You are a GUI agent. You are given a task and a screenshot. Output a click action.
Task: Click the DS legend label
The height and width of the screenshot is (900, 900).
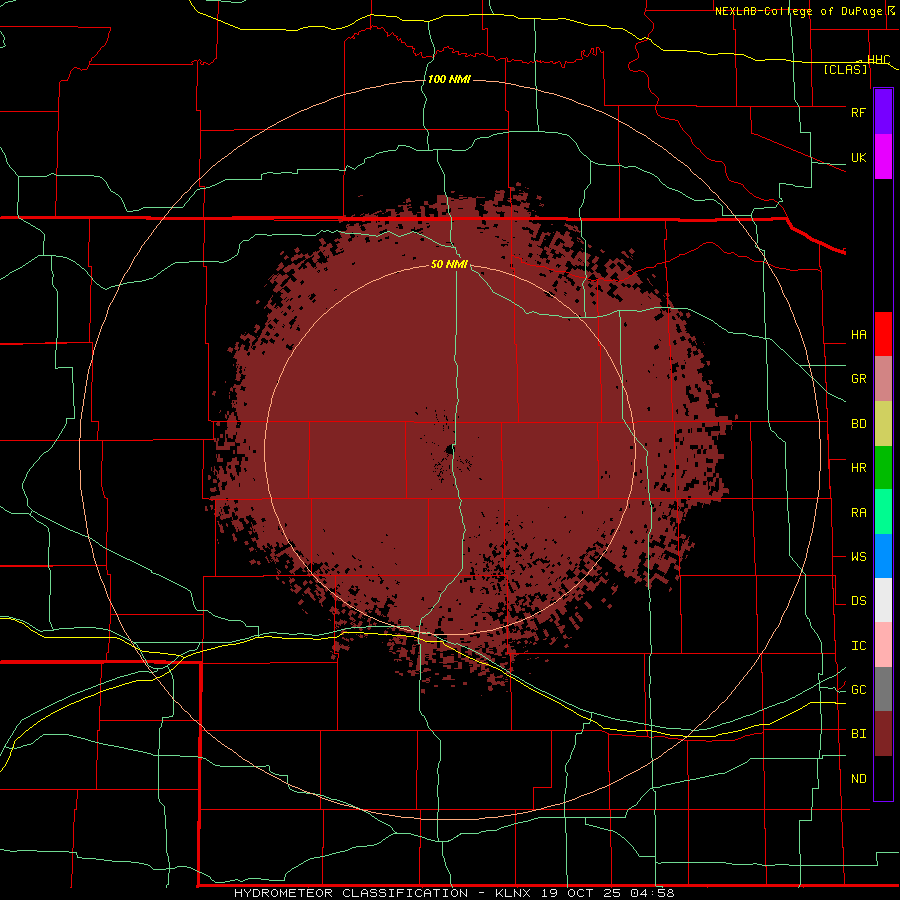pyautogui.click(x=858, y=601)
